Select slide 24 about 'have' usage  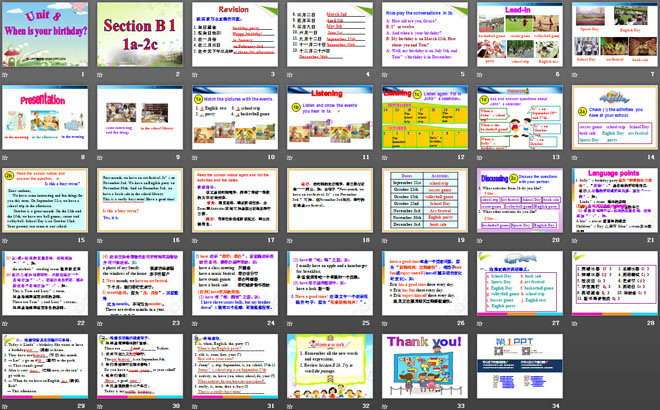(235, 283)
